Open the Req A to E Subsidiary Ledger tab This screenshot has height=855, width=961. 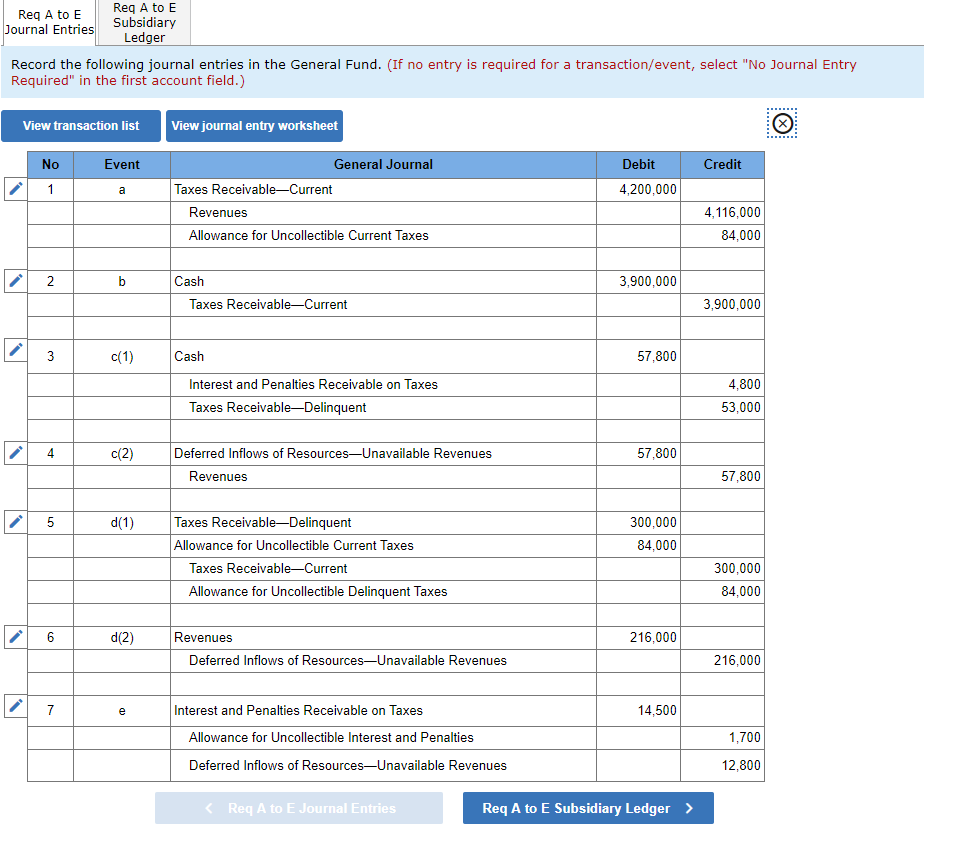(142, 22)
